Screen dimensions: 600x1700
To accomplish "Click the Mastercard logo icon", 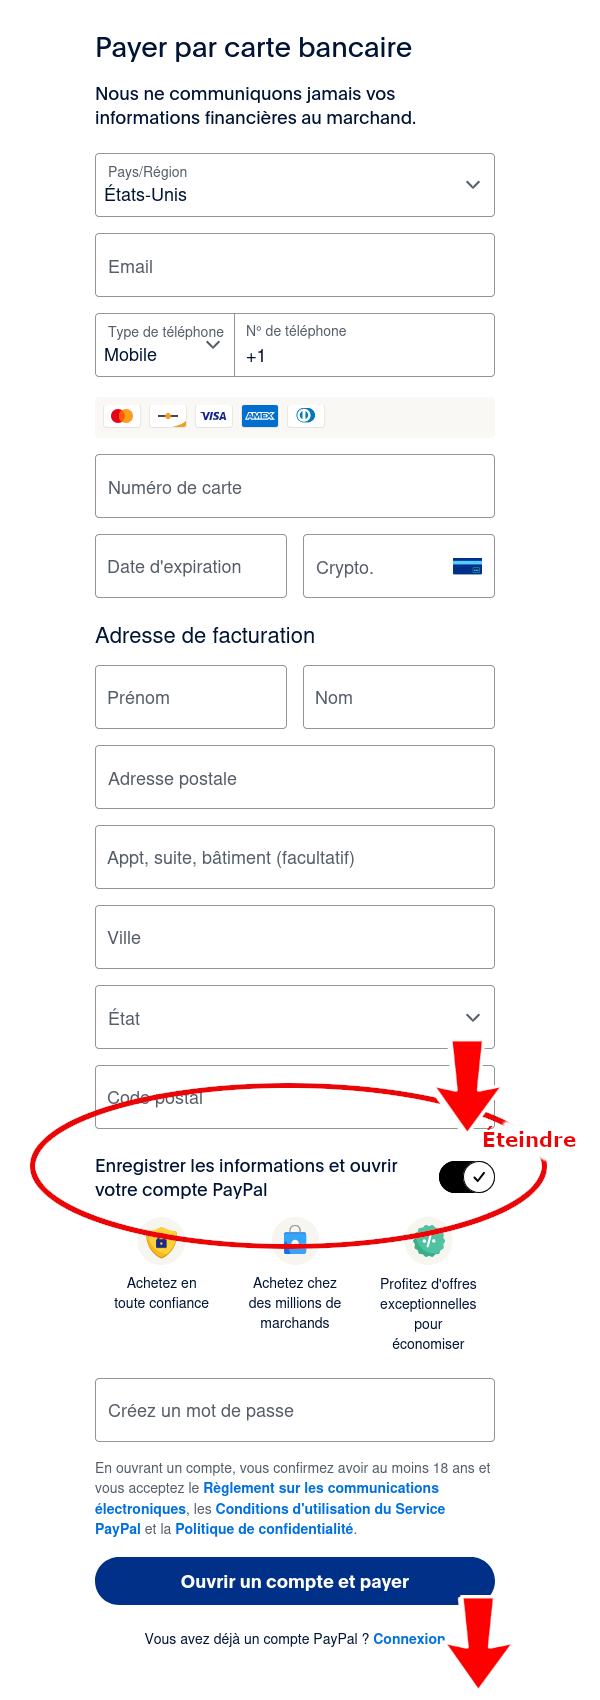I will [x=122, y=416].
